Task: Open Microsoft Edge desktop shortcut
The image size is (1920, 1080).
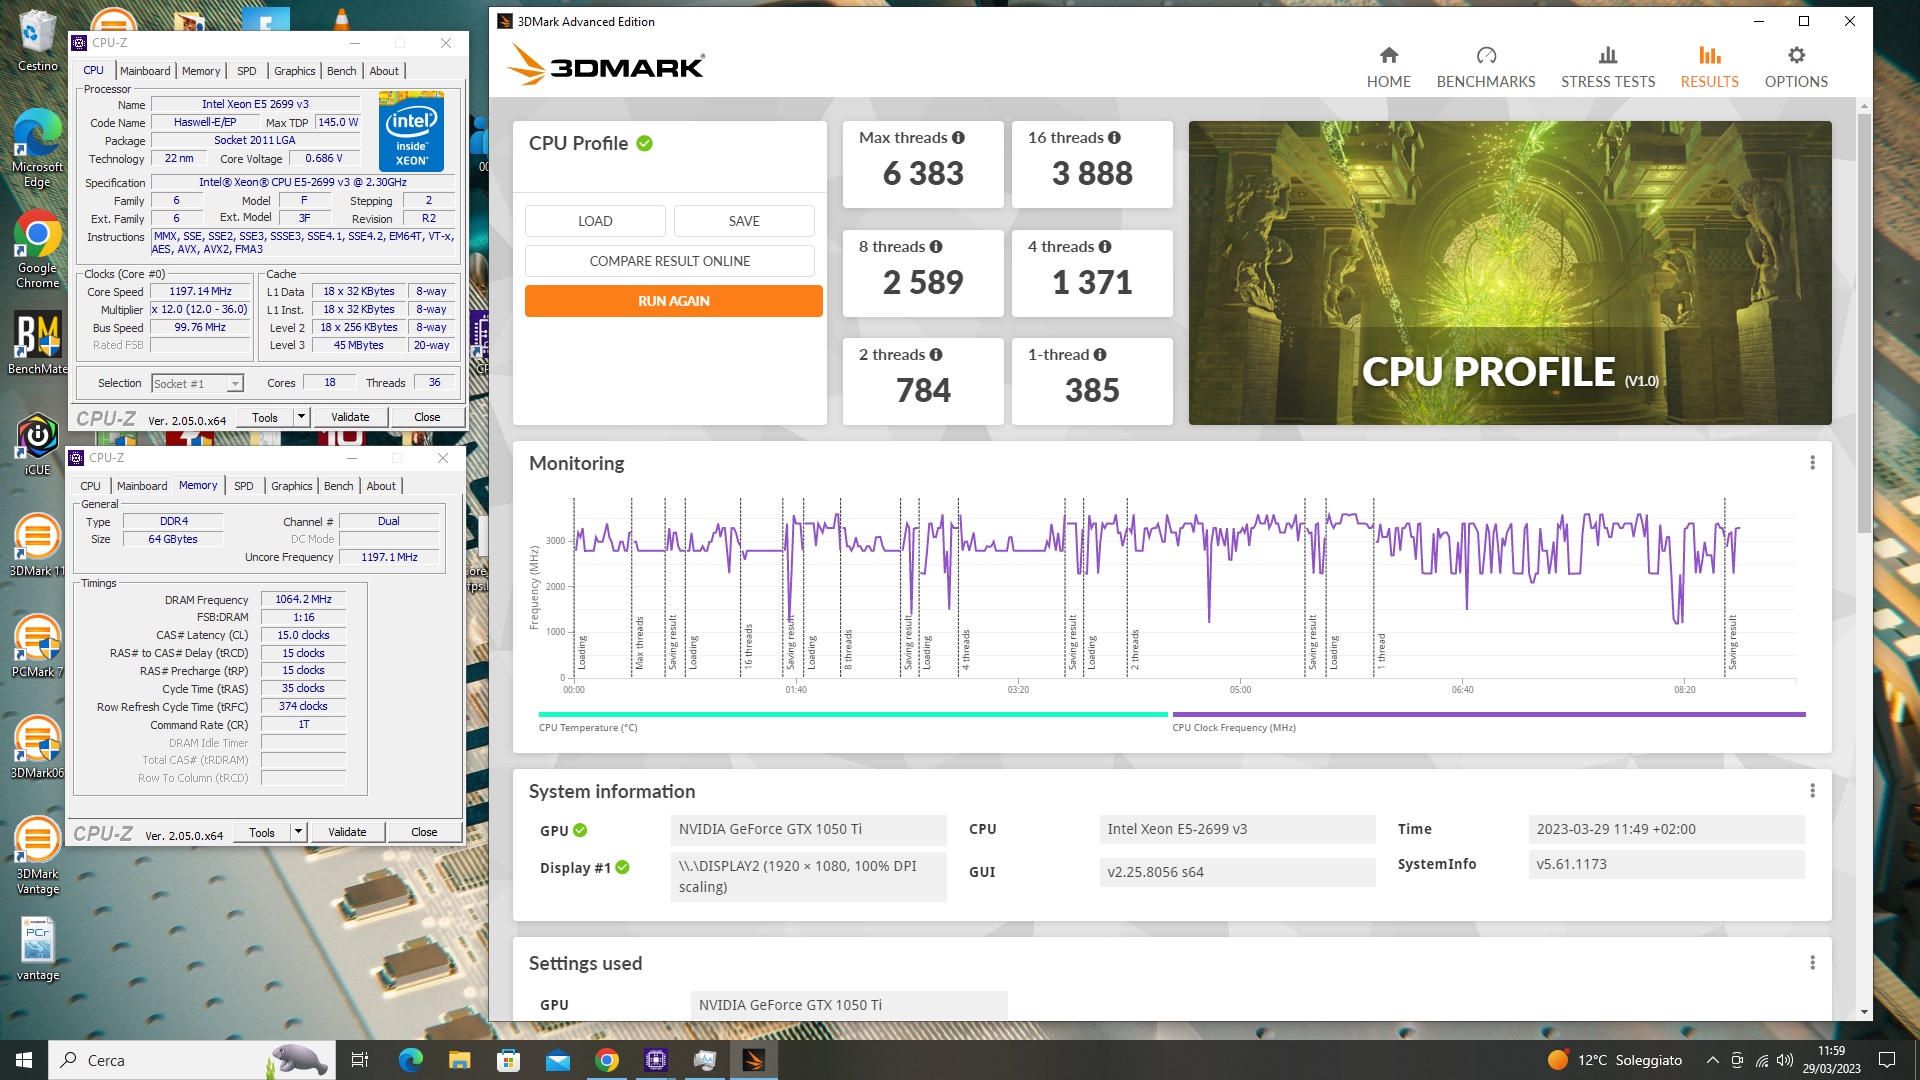Action: 37,148
